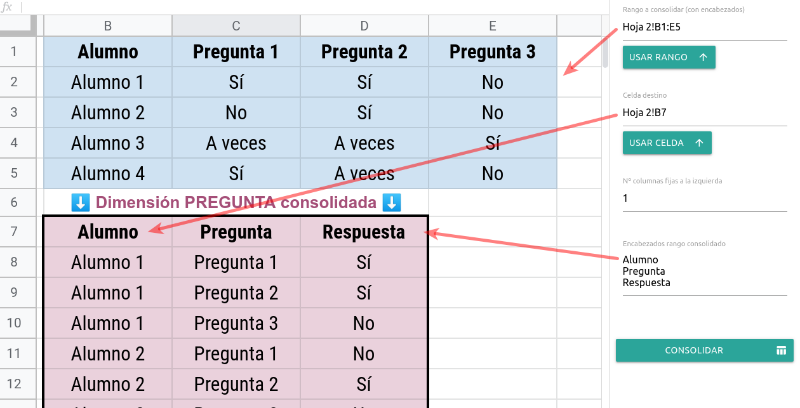Image resolution: width=800 pixels, height=408 pixels.
Task: Click the Respuesta header cell in consolidated table
Action: pyautogui.click(x=364, y=232)
